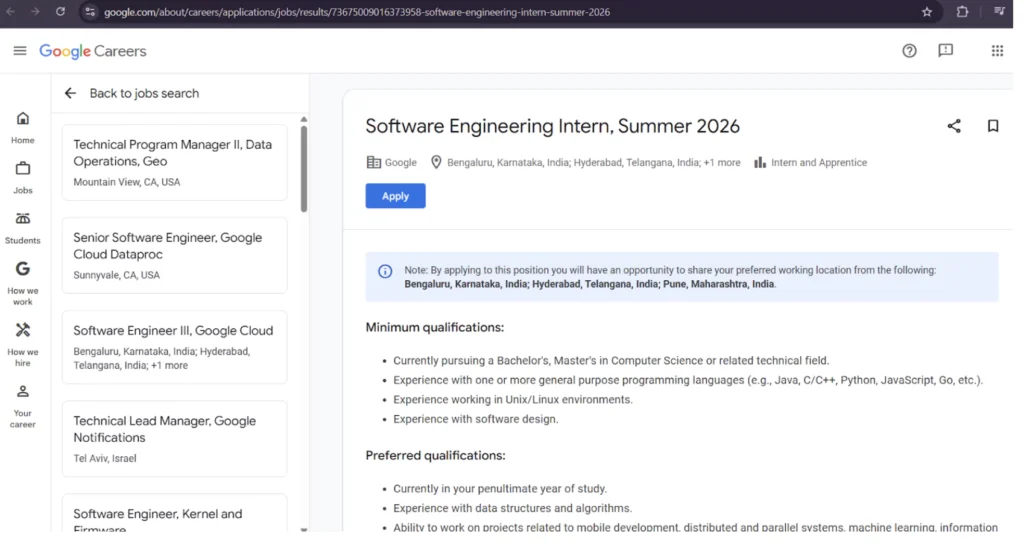The image size is (1024, 546).
Task: Click 'Minimum qualifications:' heading
Action: (435, 327)
